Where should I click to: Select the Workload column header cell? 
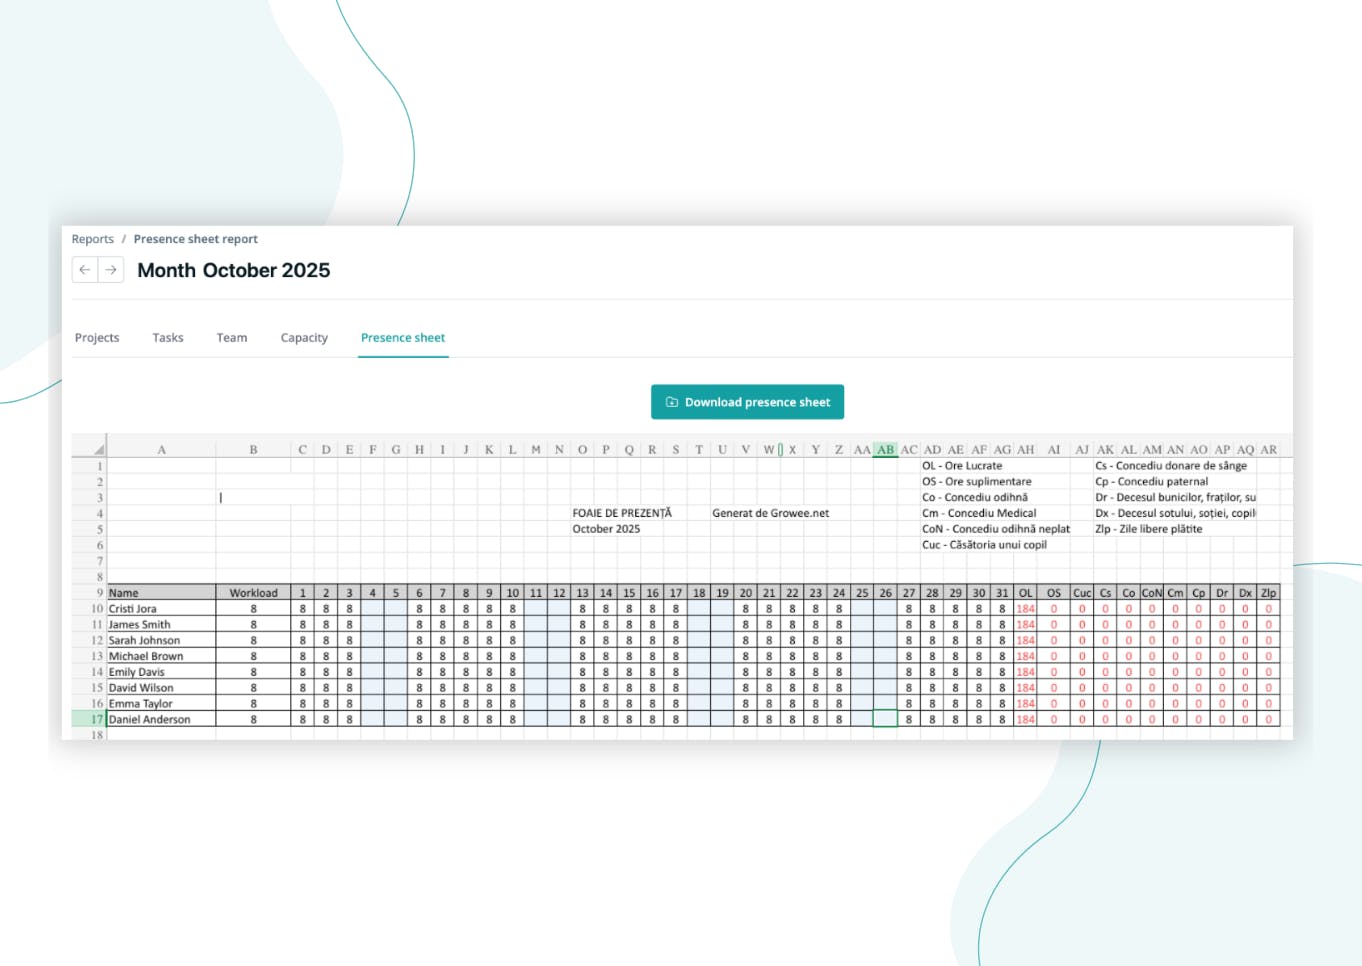click(253, 592)
